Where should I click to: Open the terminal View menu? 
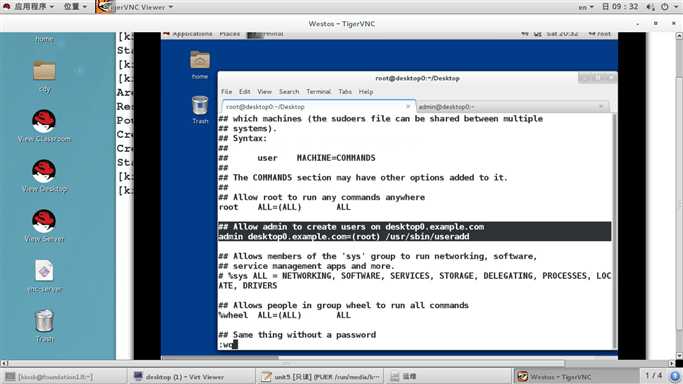(264, 91)
